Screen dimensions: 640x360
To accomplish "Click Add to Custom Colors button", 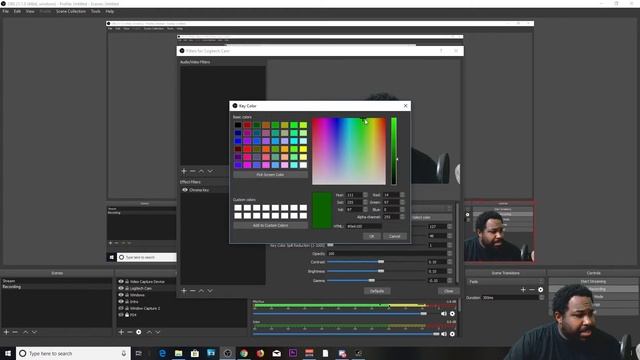I will [x=270, y=225].
